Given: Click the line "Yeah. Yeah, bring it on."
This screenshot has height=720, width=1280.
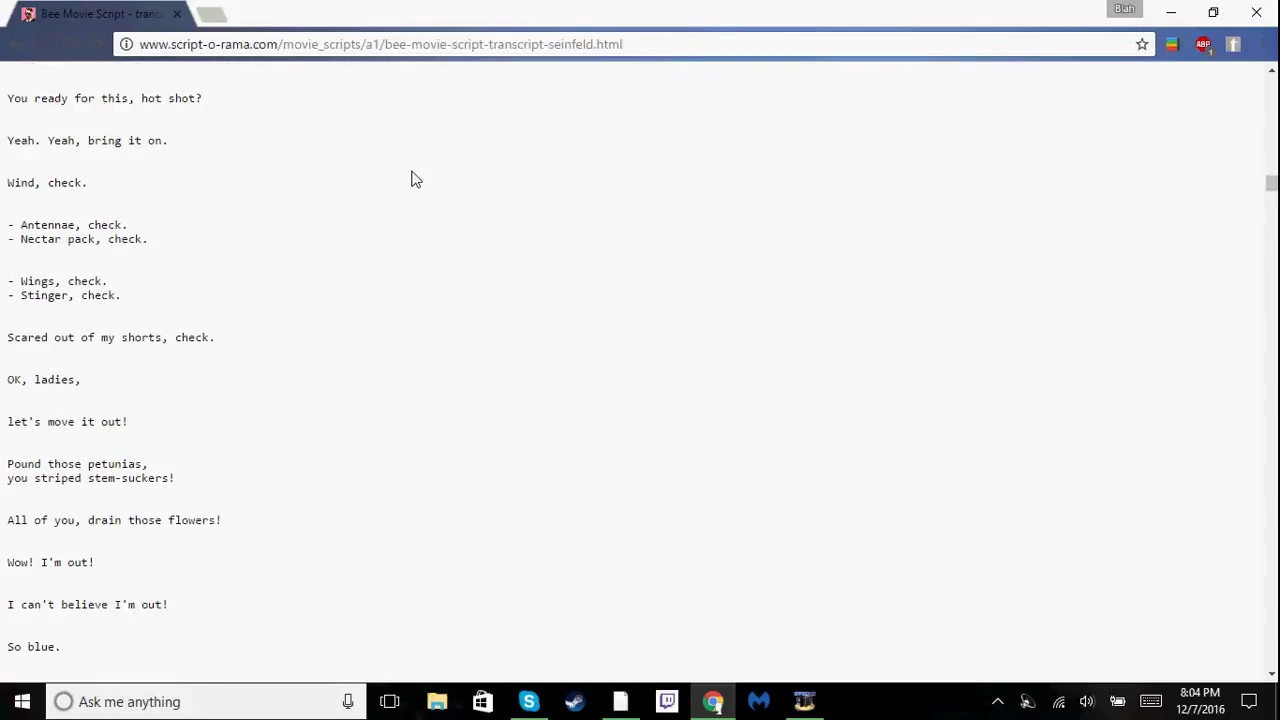Looking at the screenshot, I should tap(87, 140).
